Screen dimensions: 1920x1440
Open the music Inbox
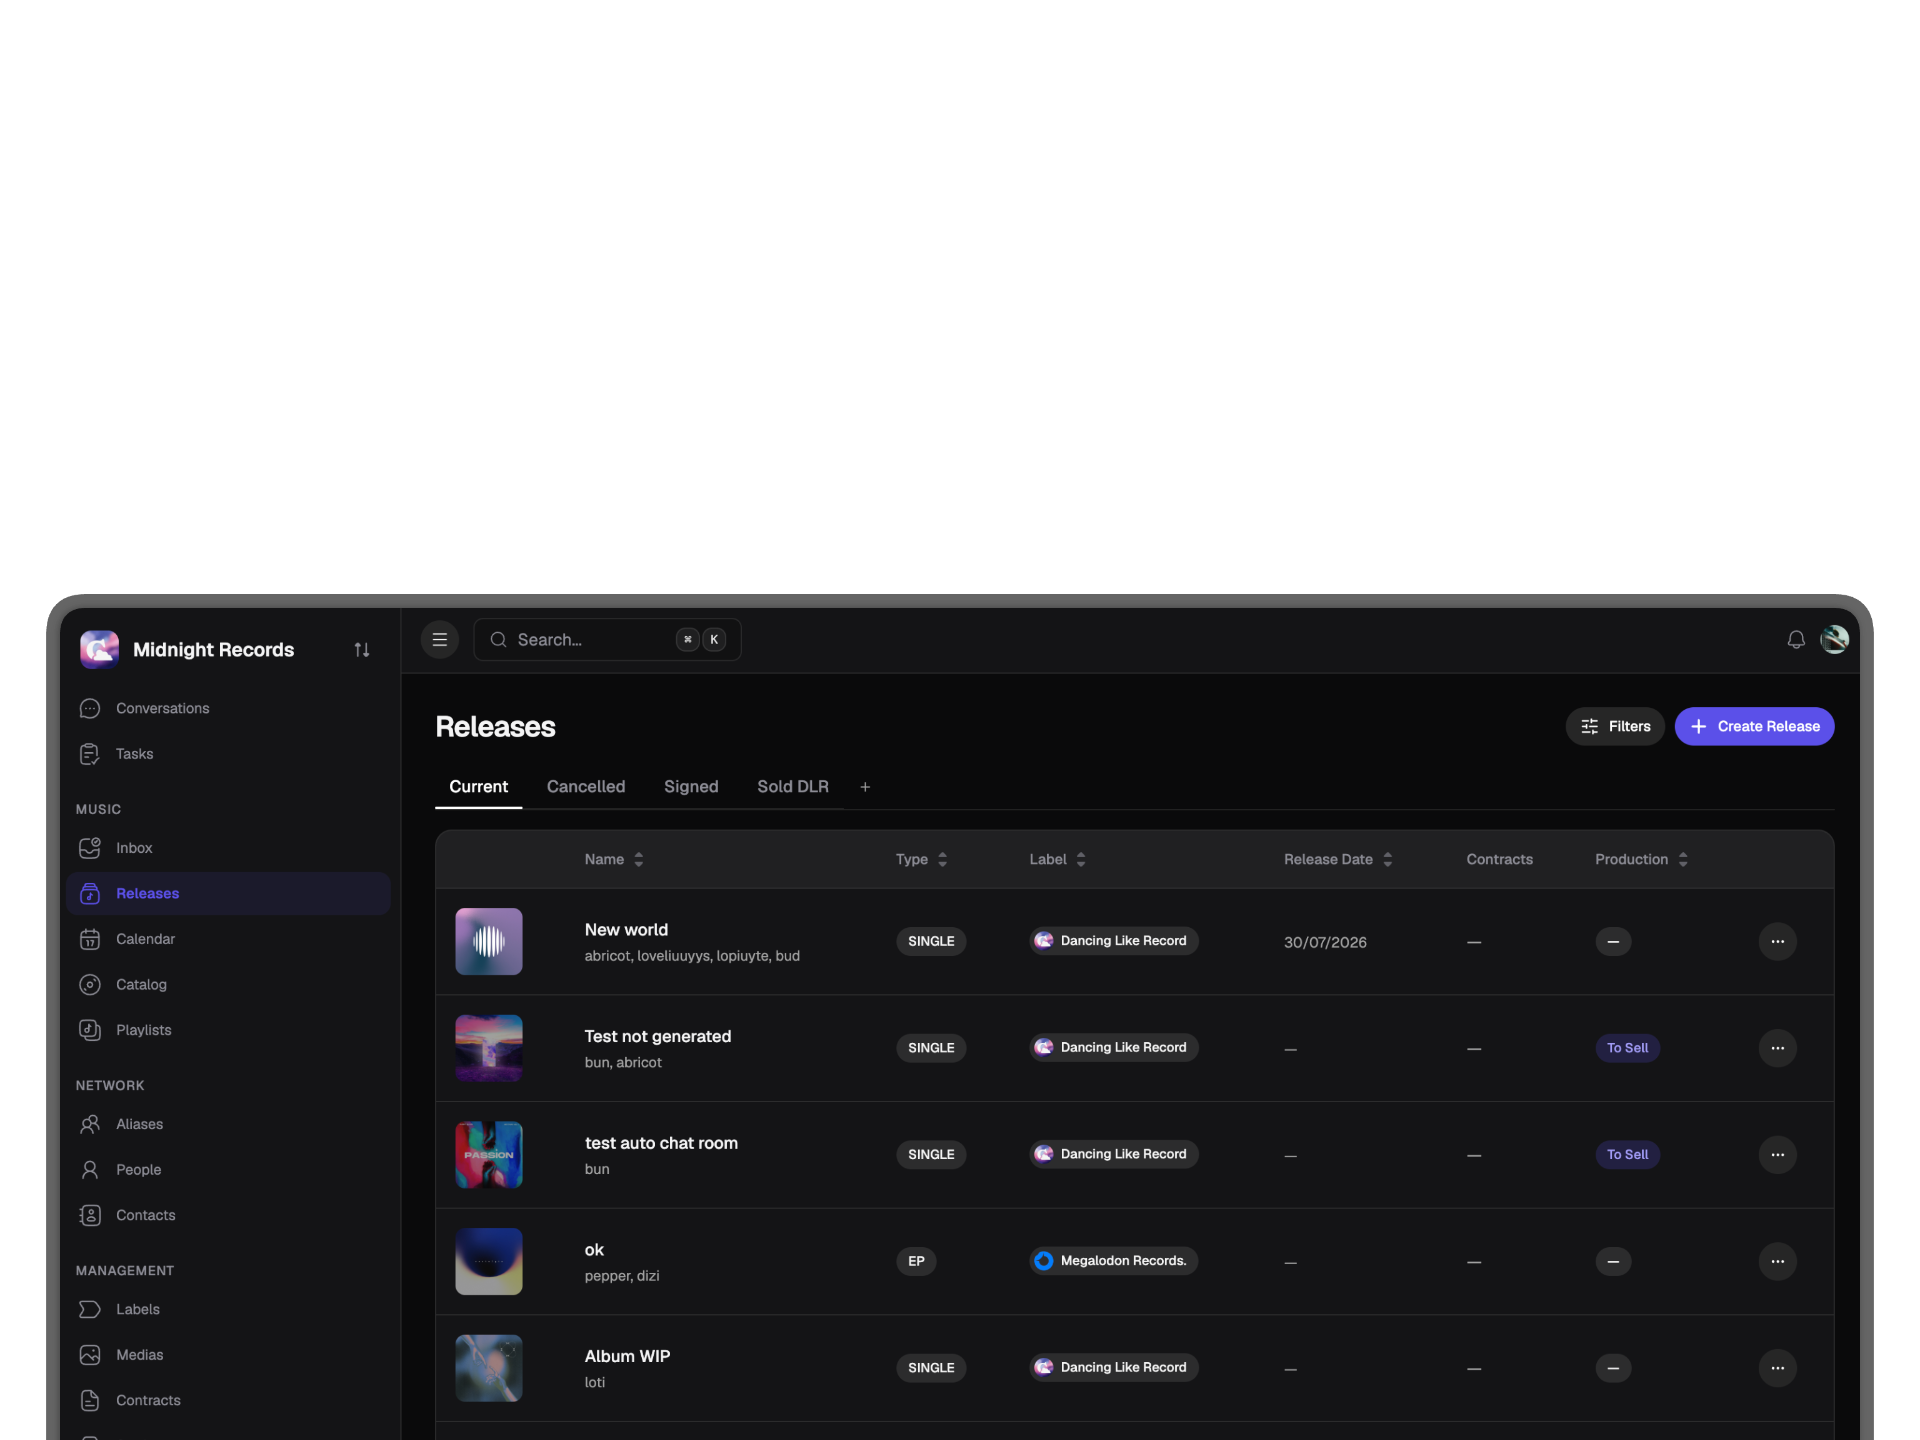pos(228,848)
